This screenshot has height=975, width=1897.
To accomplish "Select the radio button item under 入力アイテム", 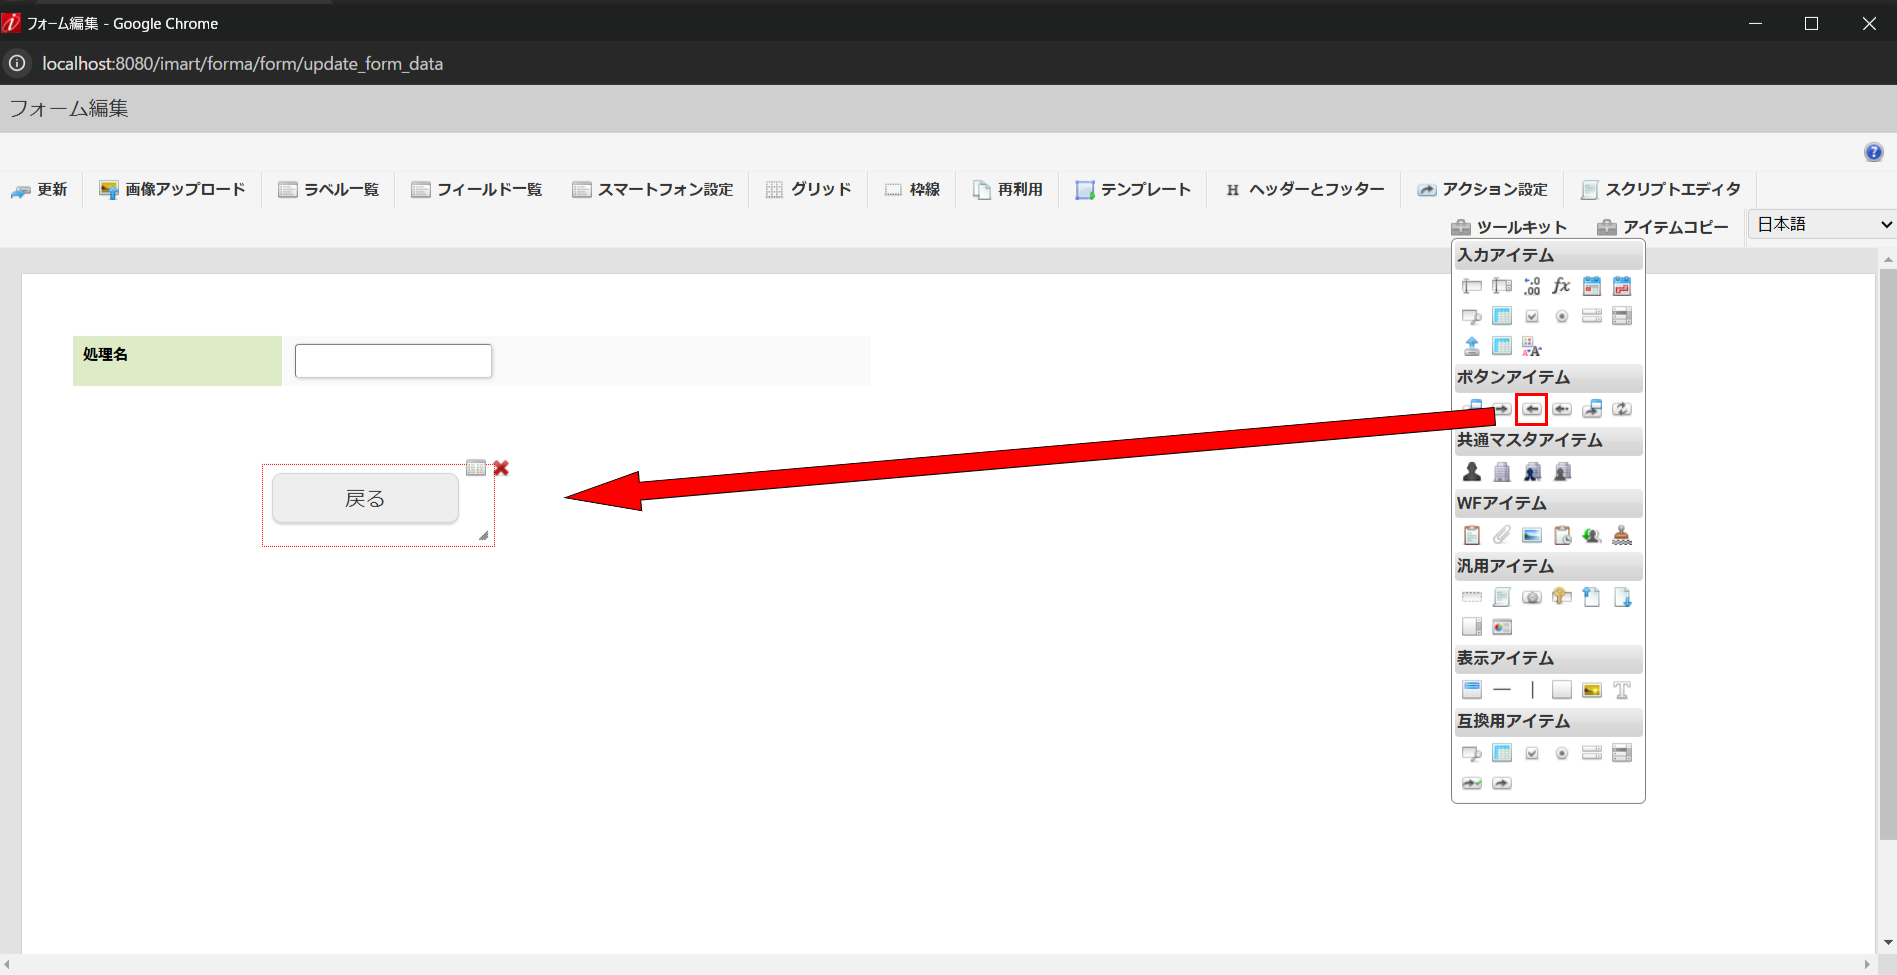I will 1562,317.
